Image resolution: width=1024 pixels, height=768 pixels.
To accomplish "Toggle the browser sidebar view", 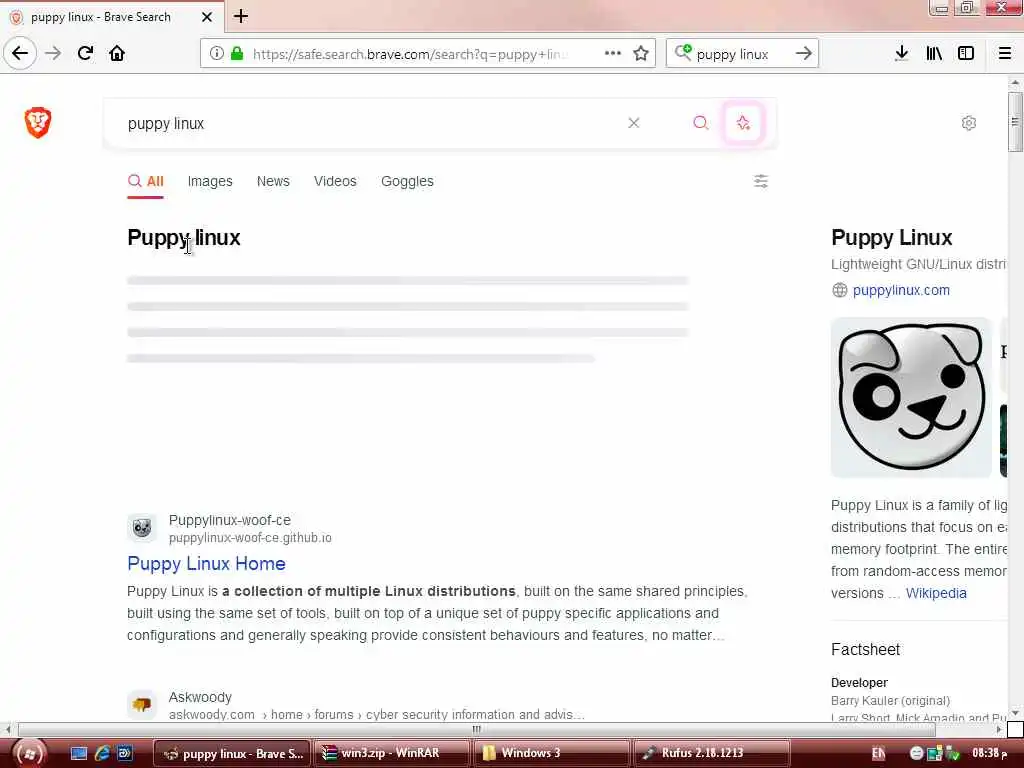I will click(966, 53).
